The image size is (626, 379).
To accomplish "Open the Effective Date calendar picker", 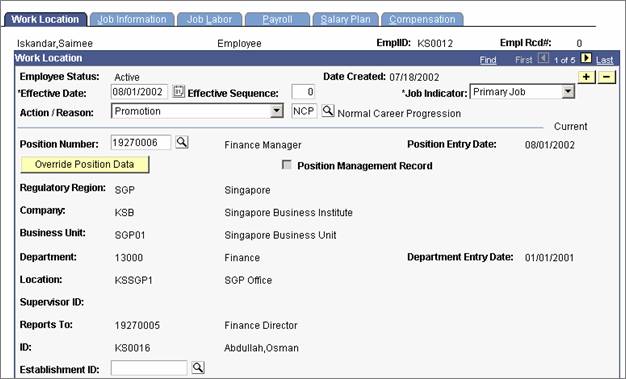I will [178, 92].
